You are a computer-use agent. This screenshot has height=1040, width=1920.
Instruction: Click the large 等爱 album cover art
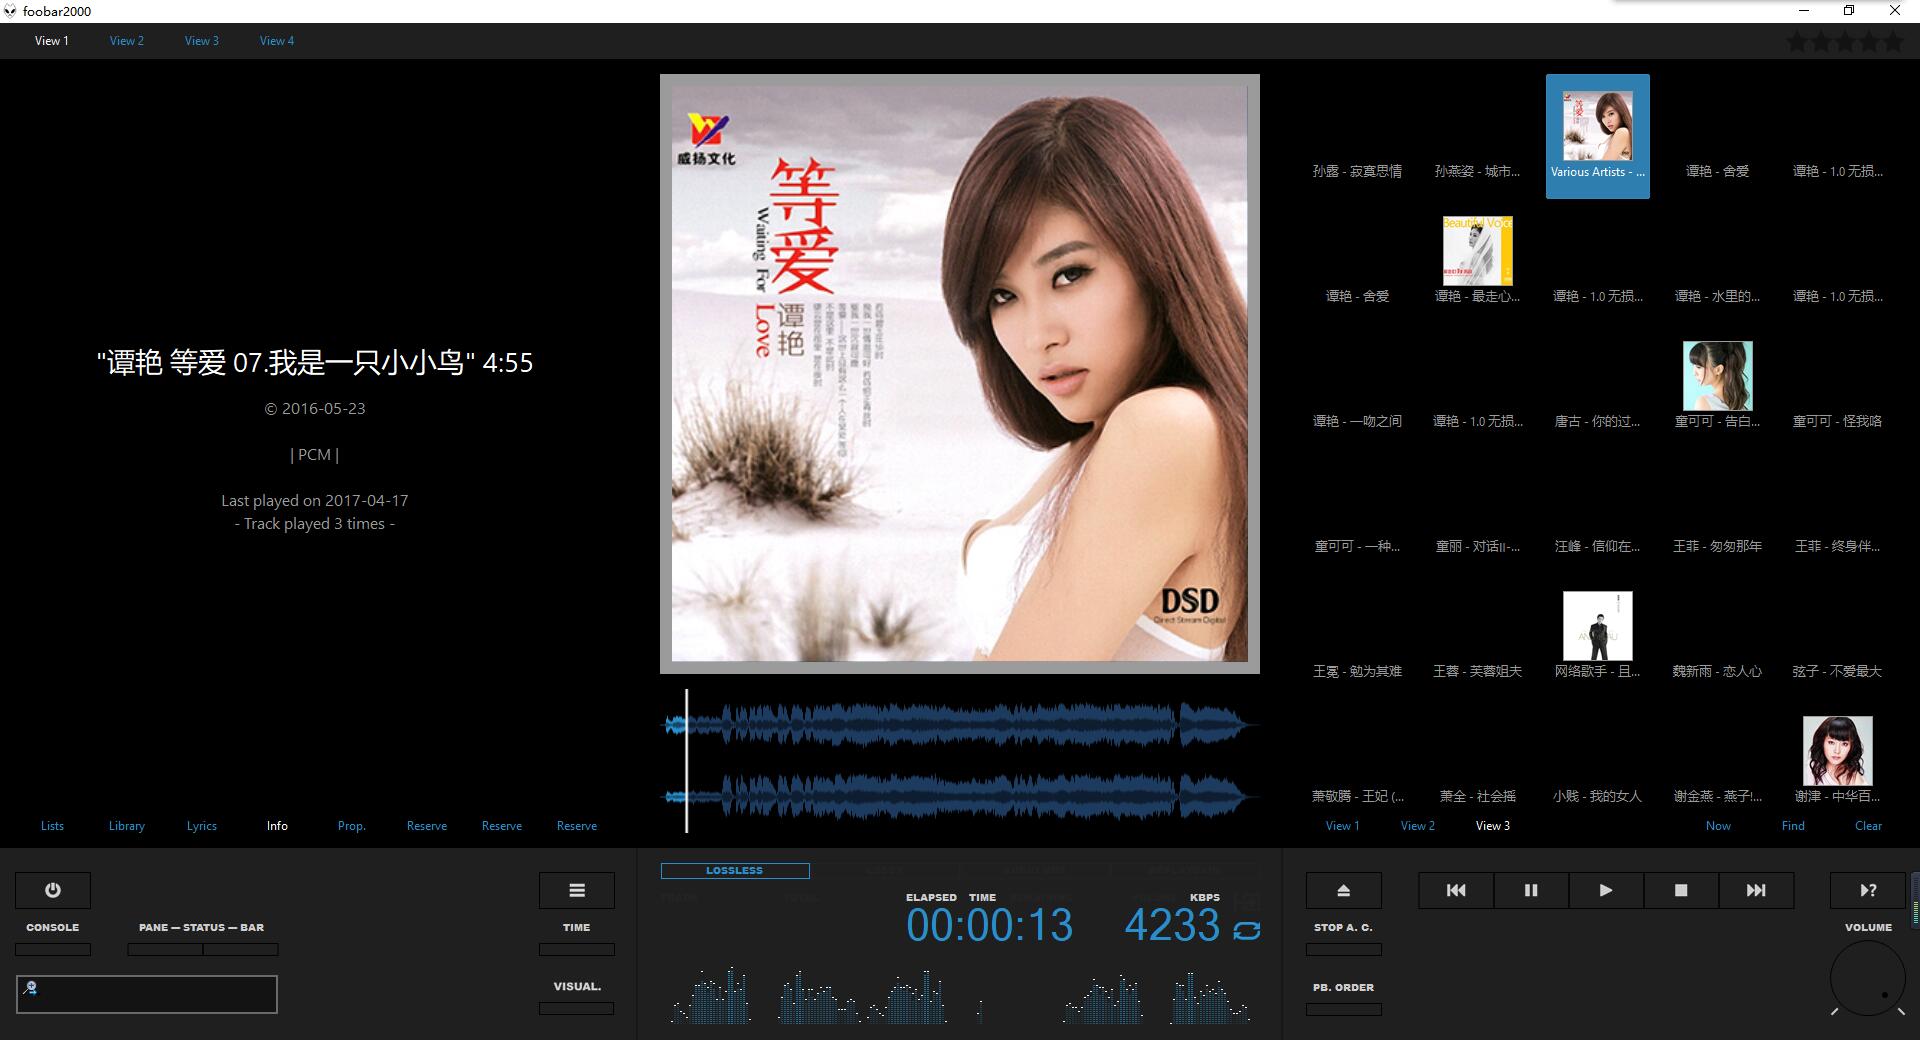960,374
